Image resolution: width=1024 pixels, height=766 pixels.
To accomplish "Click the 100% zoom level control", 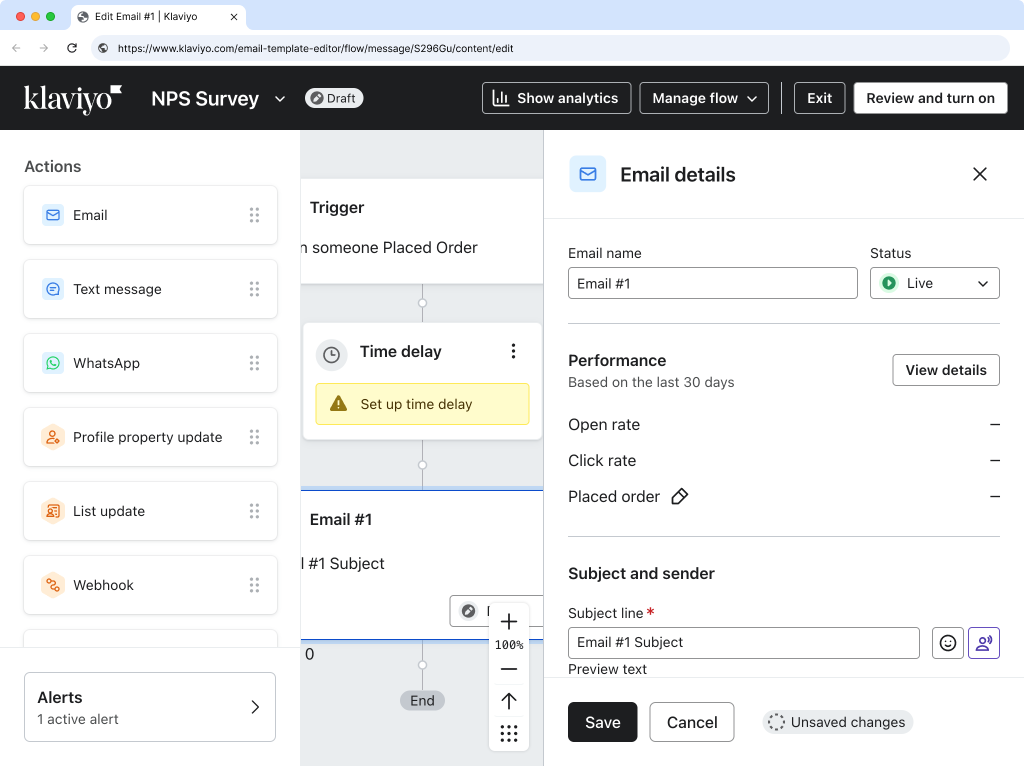I will (509, 645).
